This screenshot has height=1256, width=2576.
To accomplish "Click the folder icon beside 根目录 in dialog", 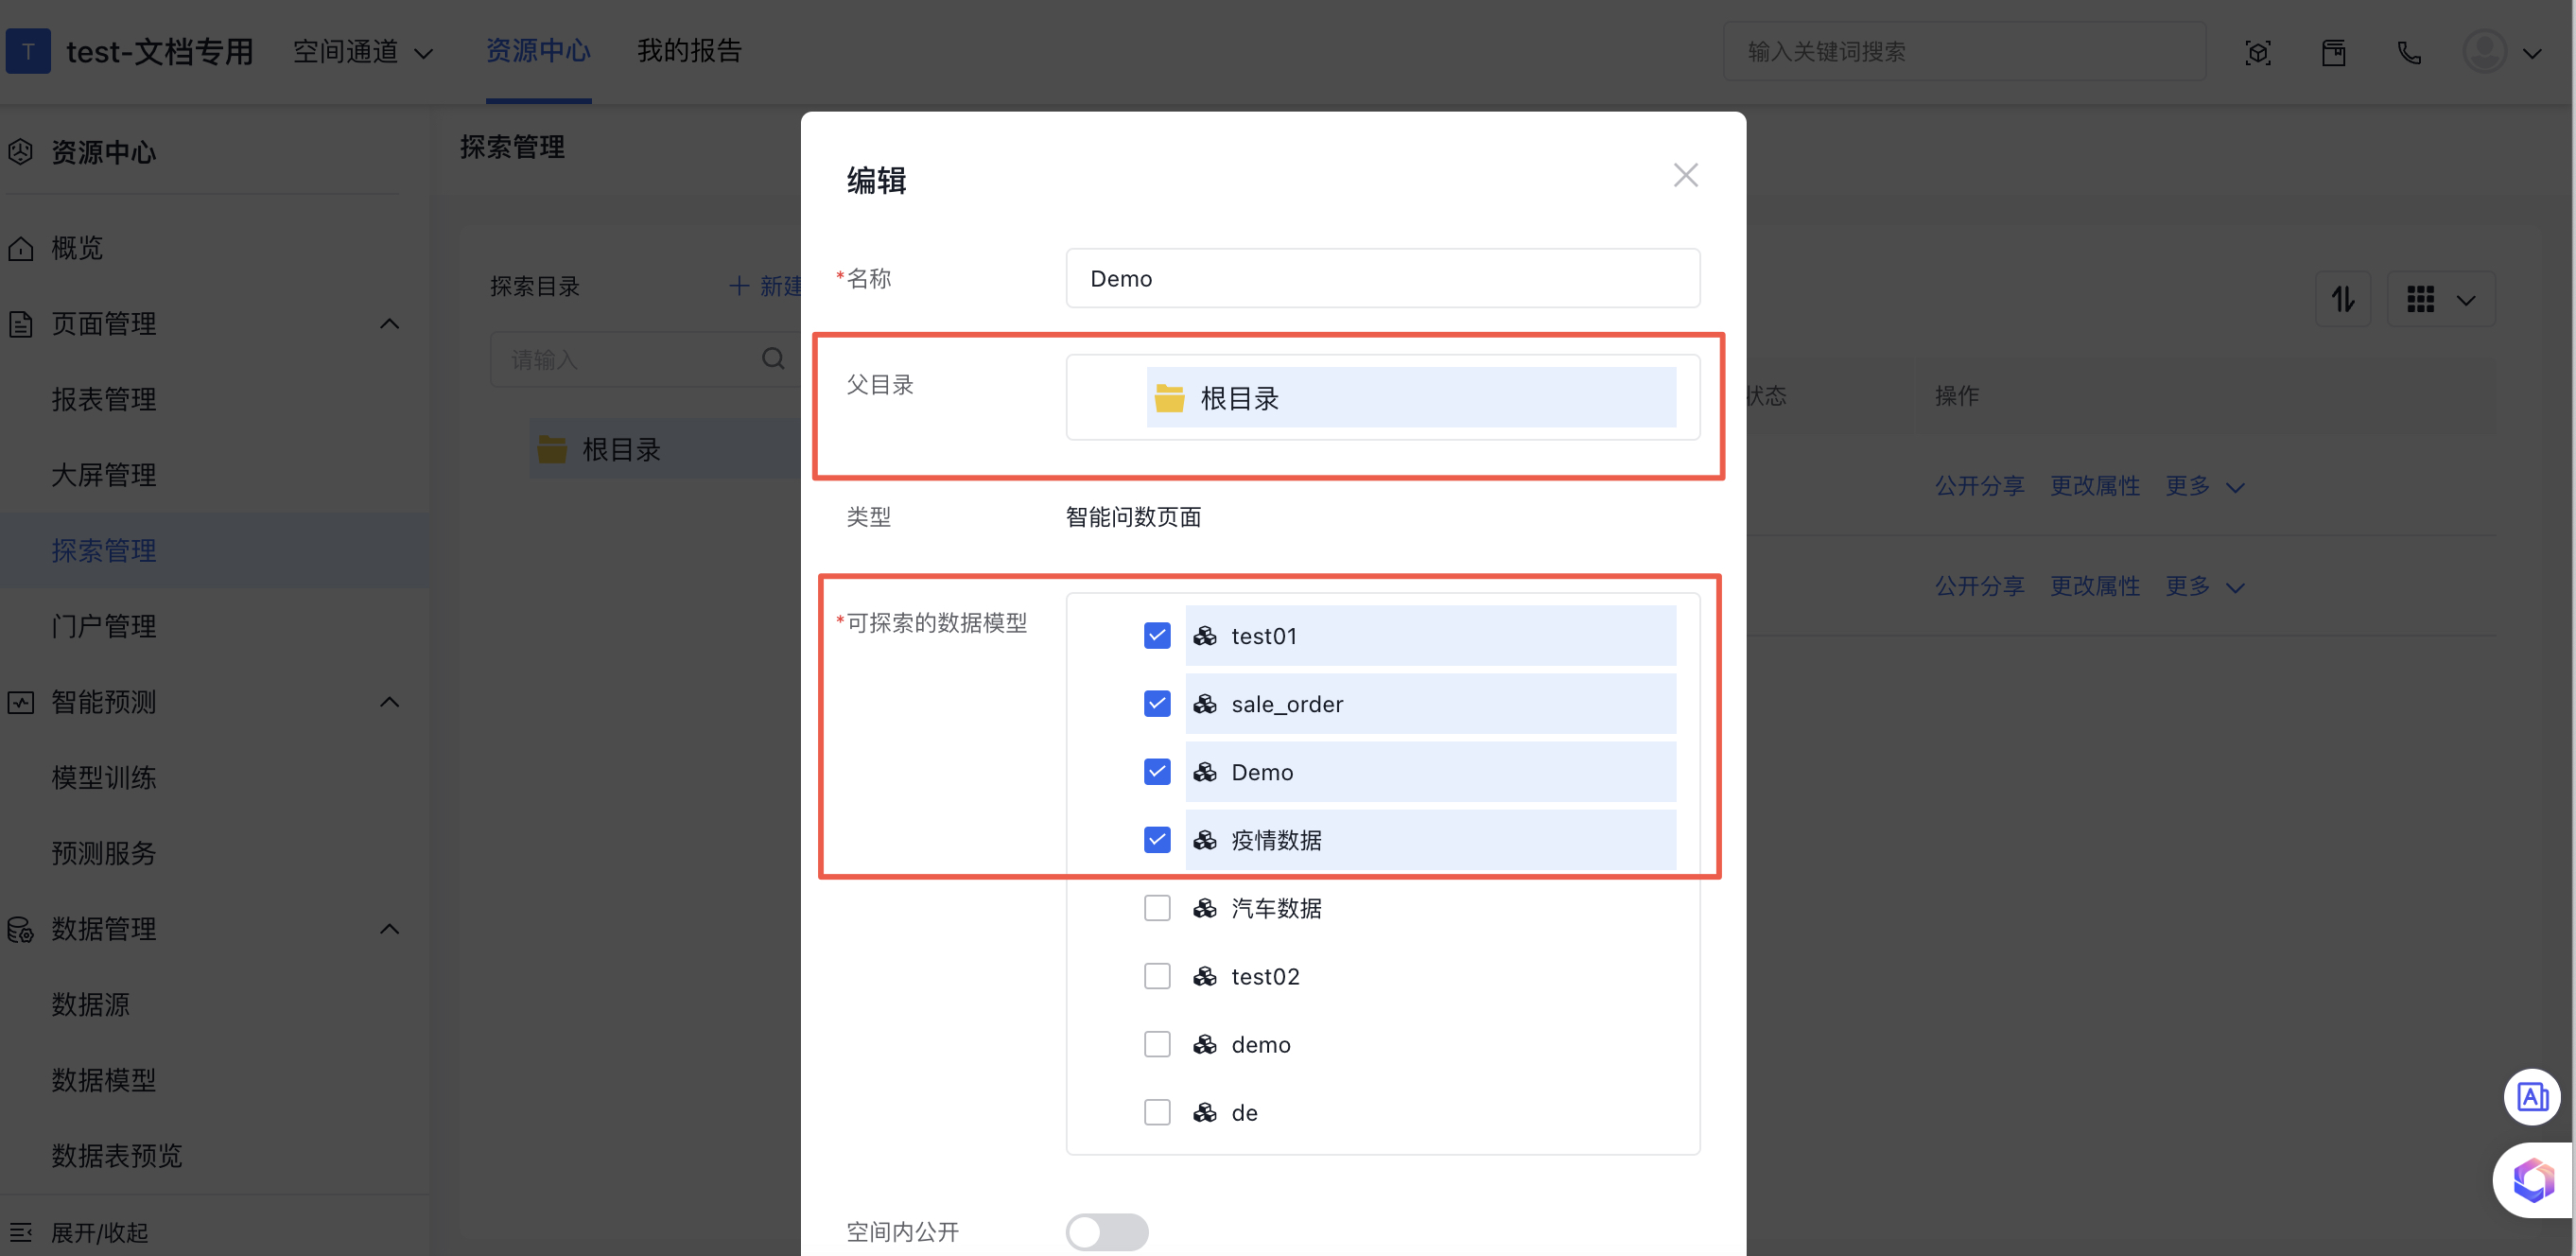I will pos(1169,398).
